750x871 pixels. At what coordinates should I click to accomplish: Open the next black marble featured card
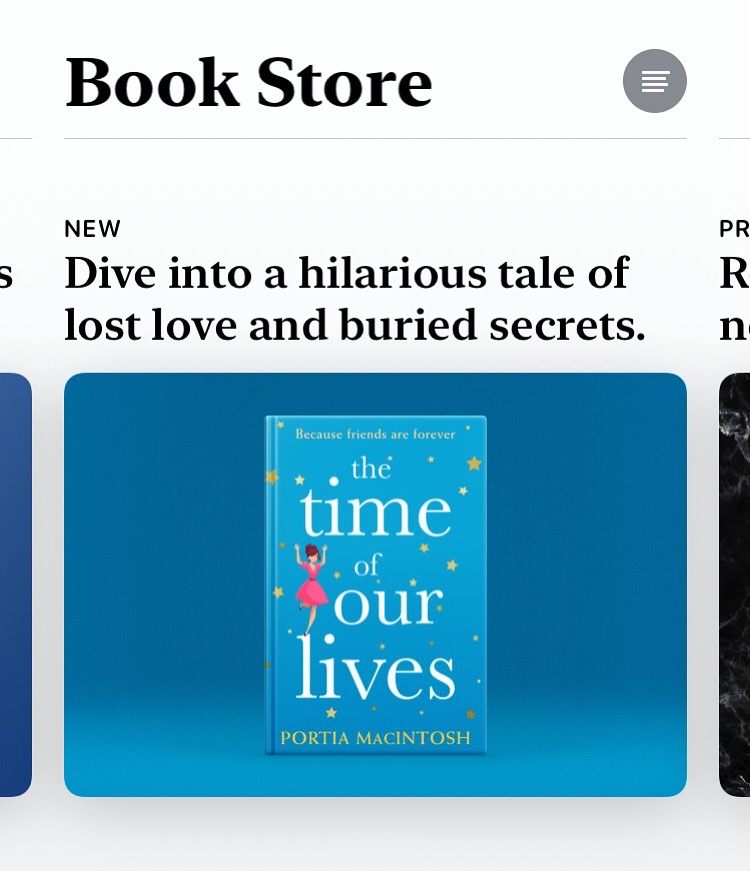734,584
